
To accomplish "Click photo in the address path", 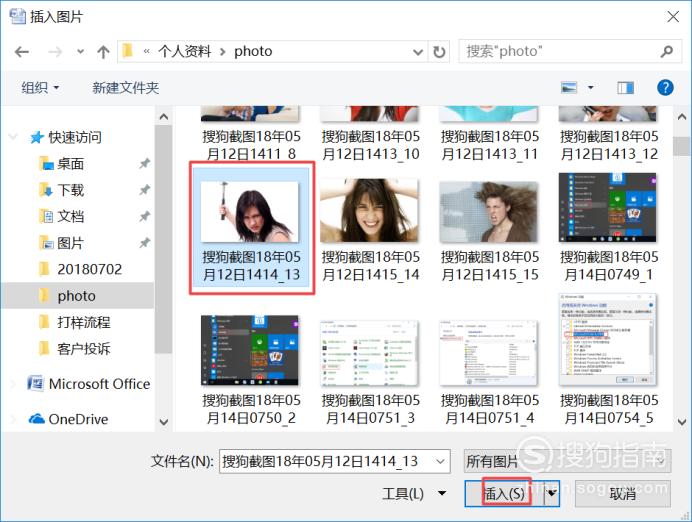I will click(x=253, y=52).
